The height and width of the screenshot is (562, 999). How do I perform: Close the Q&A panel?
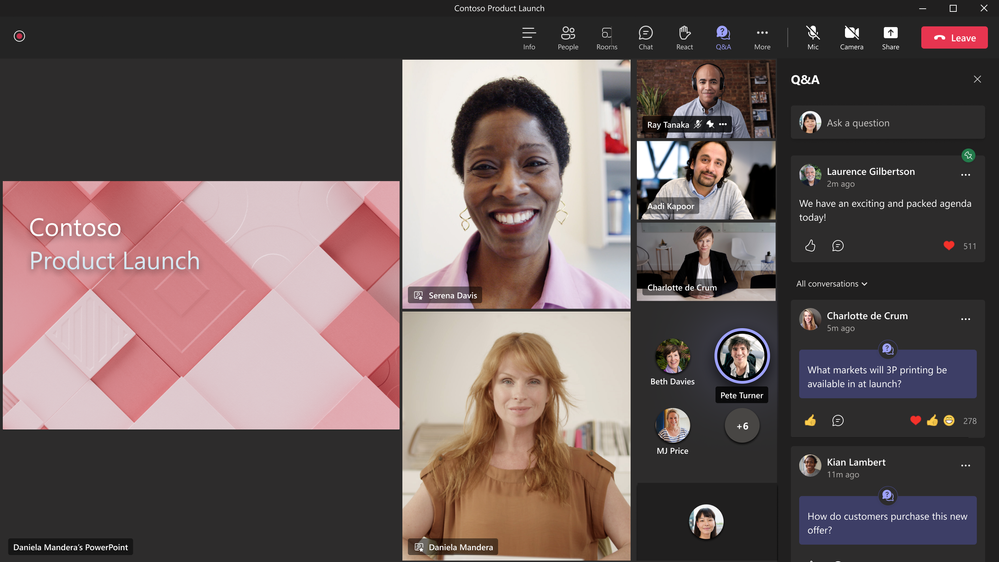coord(977,80)
